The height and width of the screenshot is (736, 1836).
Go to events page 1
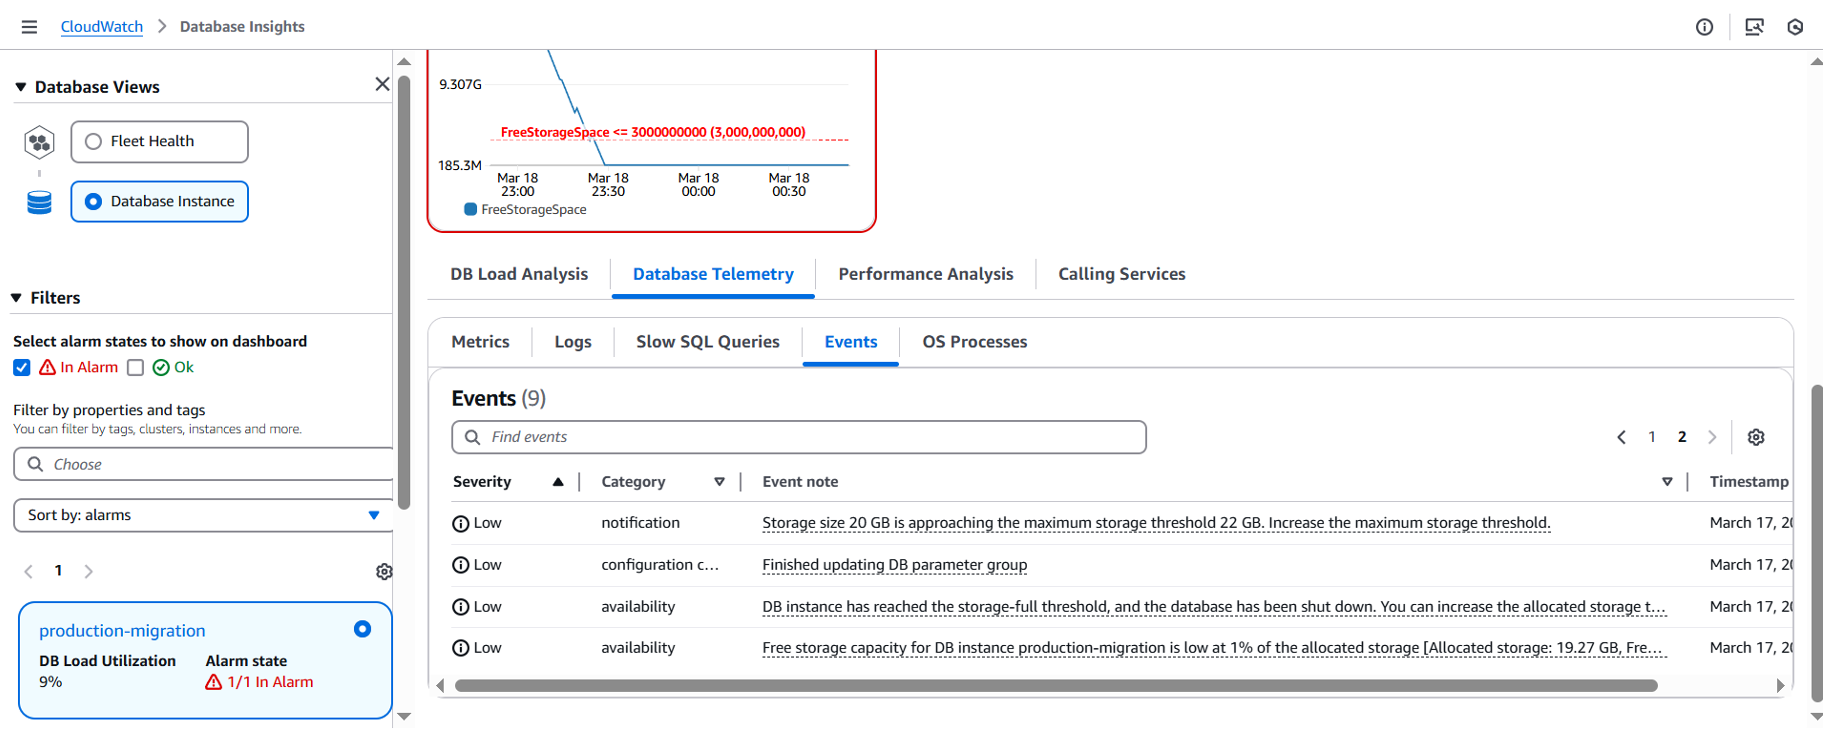1652,437
